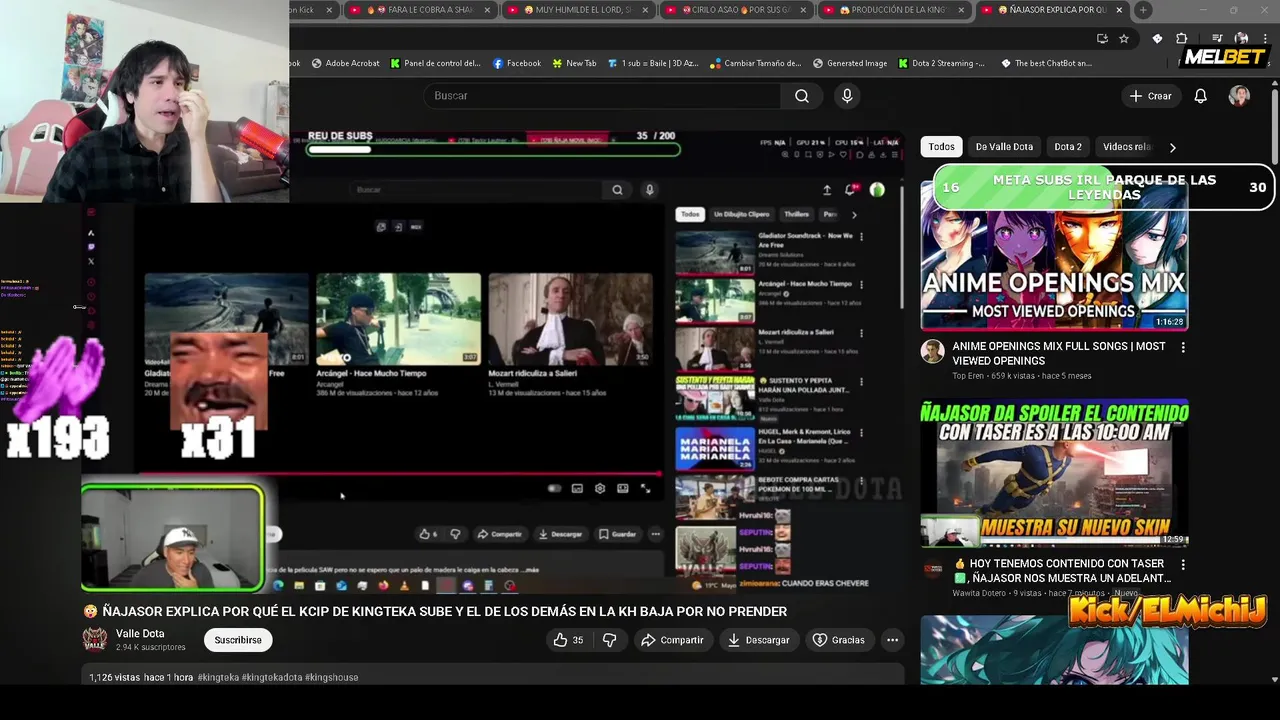Open the Valle Dota channel name link
The image size is (1280, 720).
(x=140, y=634)
